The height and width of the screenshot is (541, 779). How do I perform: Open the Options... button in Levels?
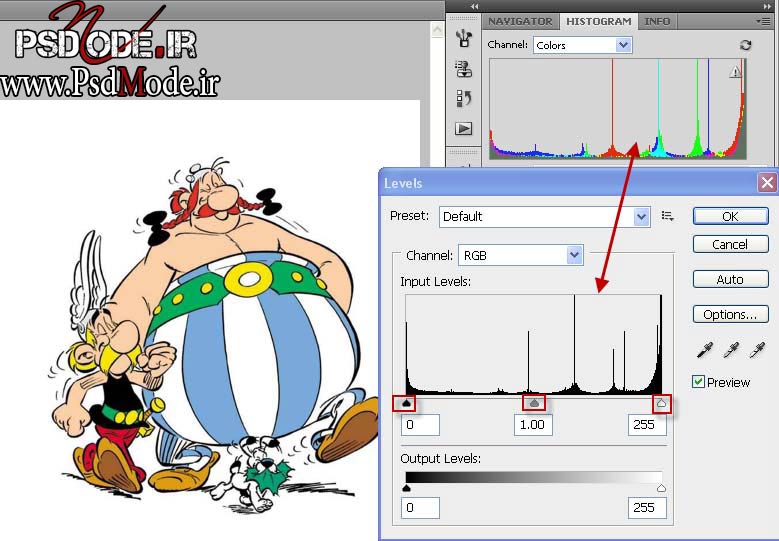pos(730,314)
